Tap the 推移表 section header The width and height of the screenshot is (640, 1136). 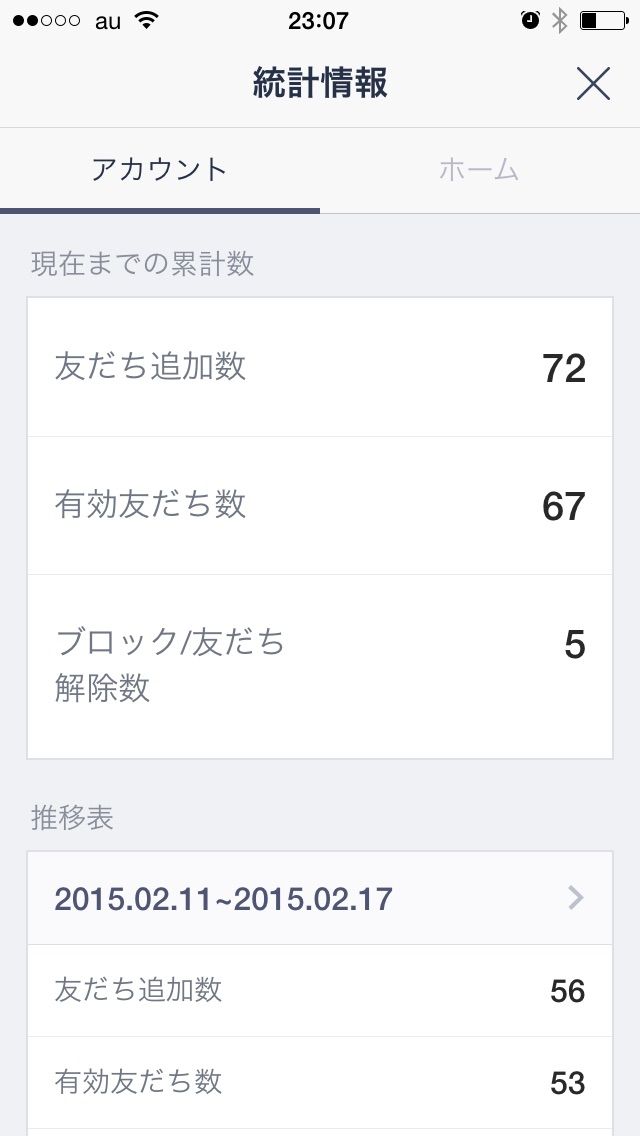pyautogui.click(x=73, y=818)
